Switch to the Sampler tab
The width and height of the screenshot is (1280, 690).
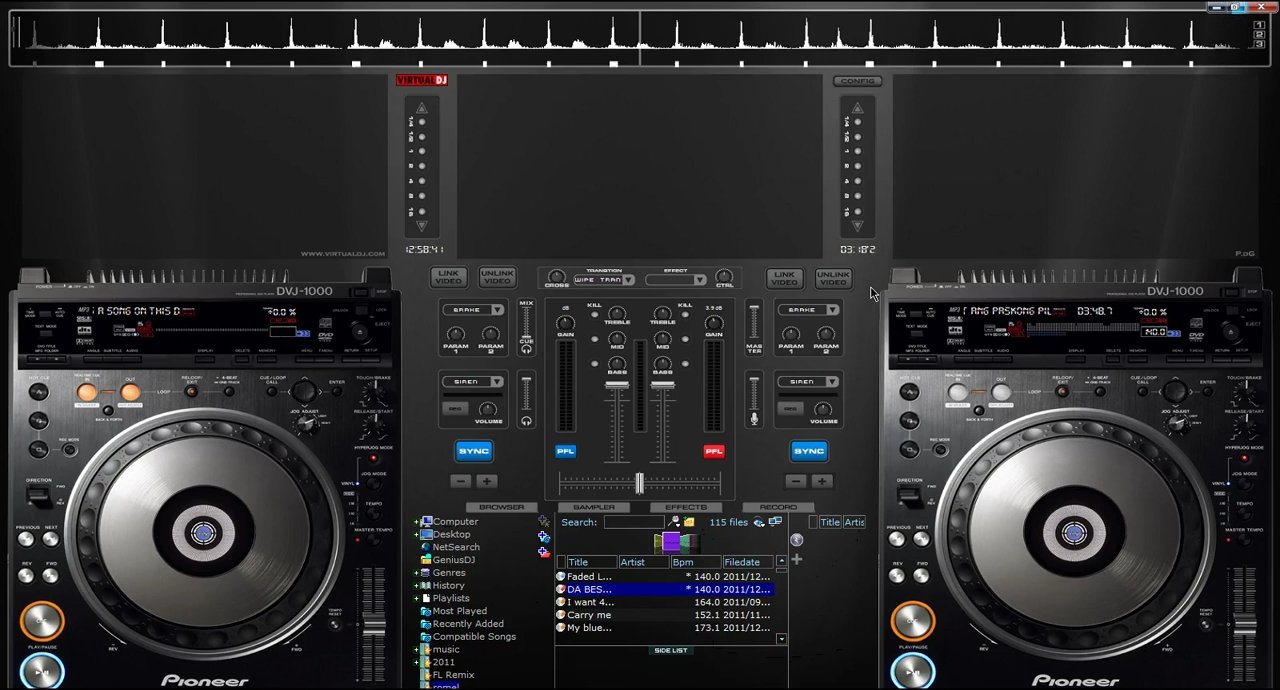pyautogui.click(x=594, y=508)
